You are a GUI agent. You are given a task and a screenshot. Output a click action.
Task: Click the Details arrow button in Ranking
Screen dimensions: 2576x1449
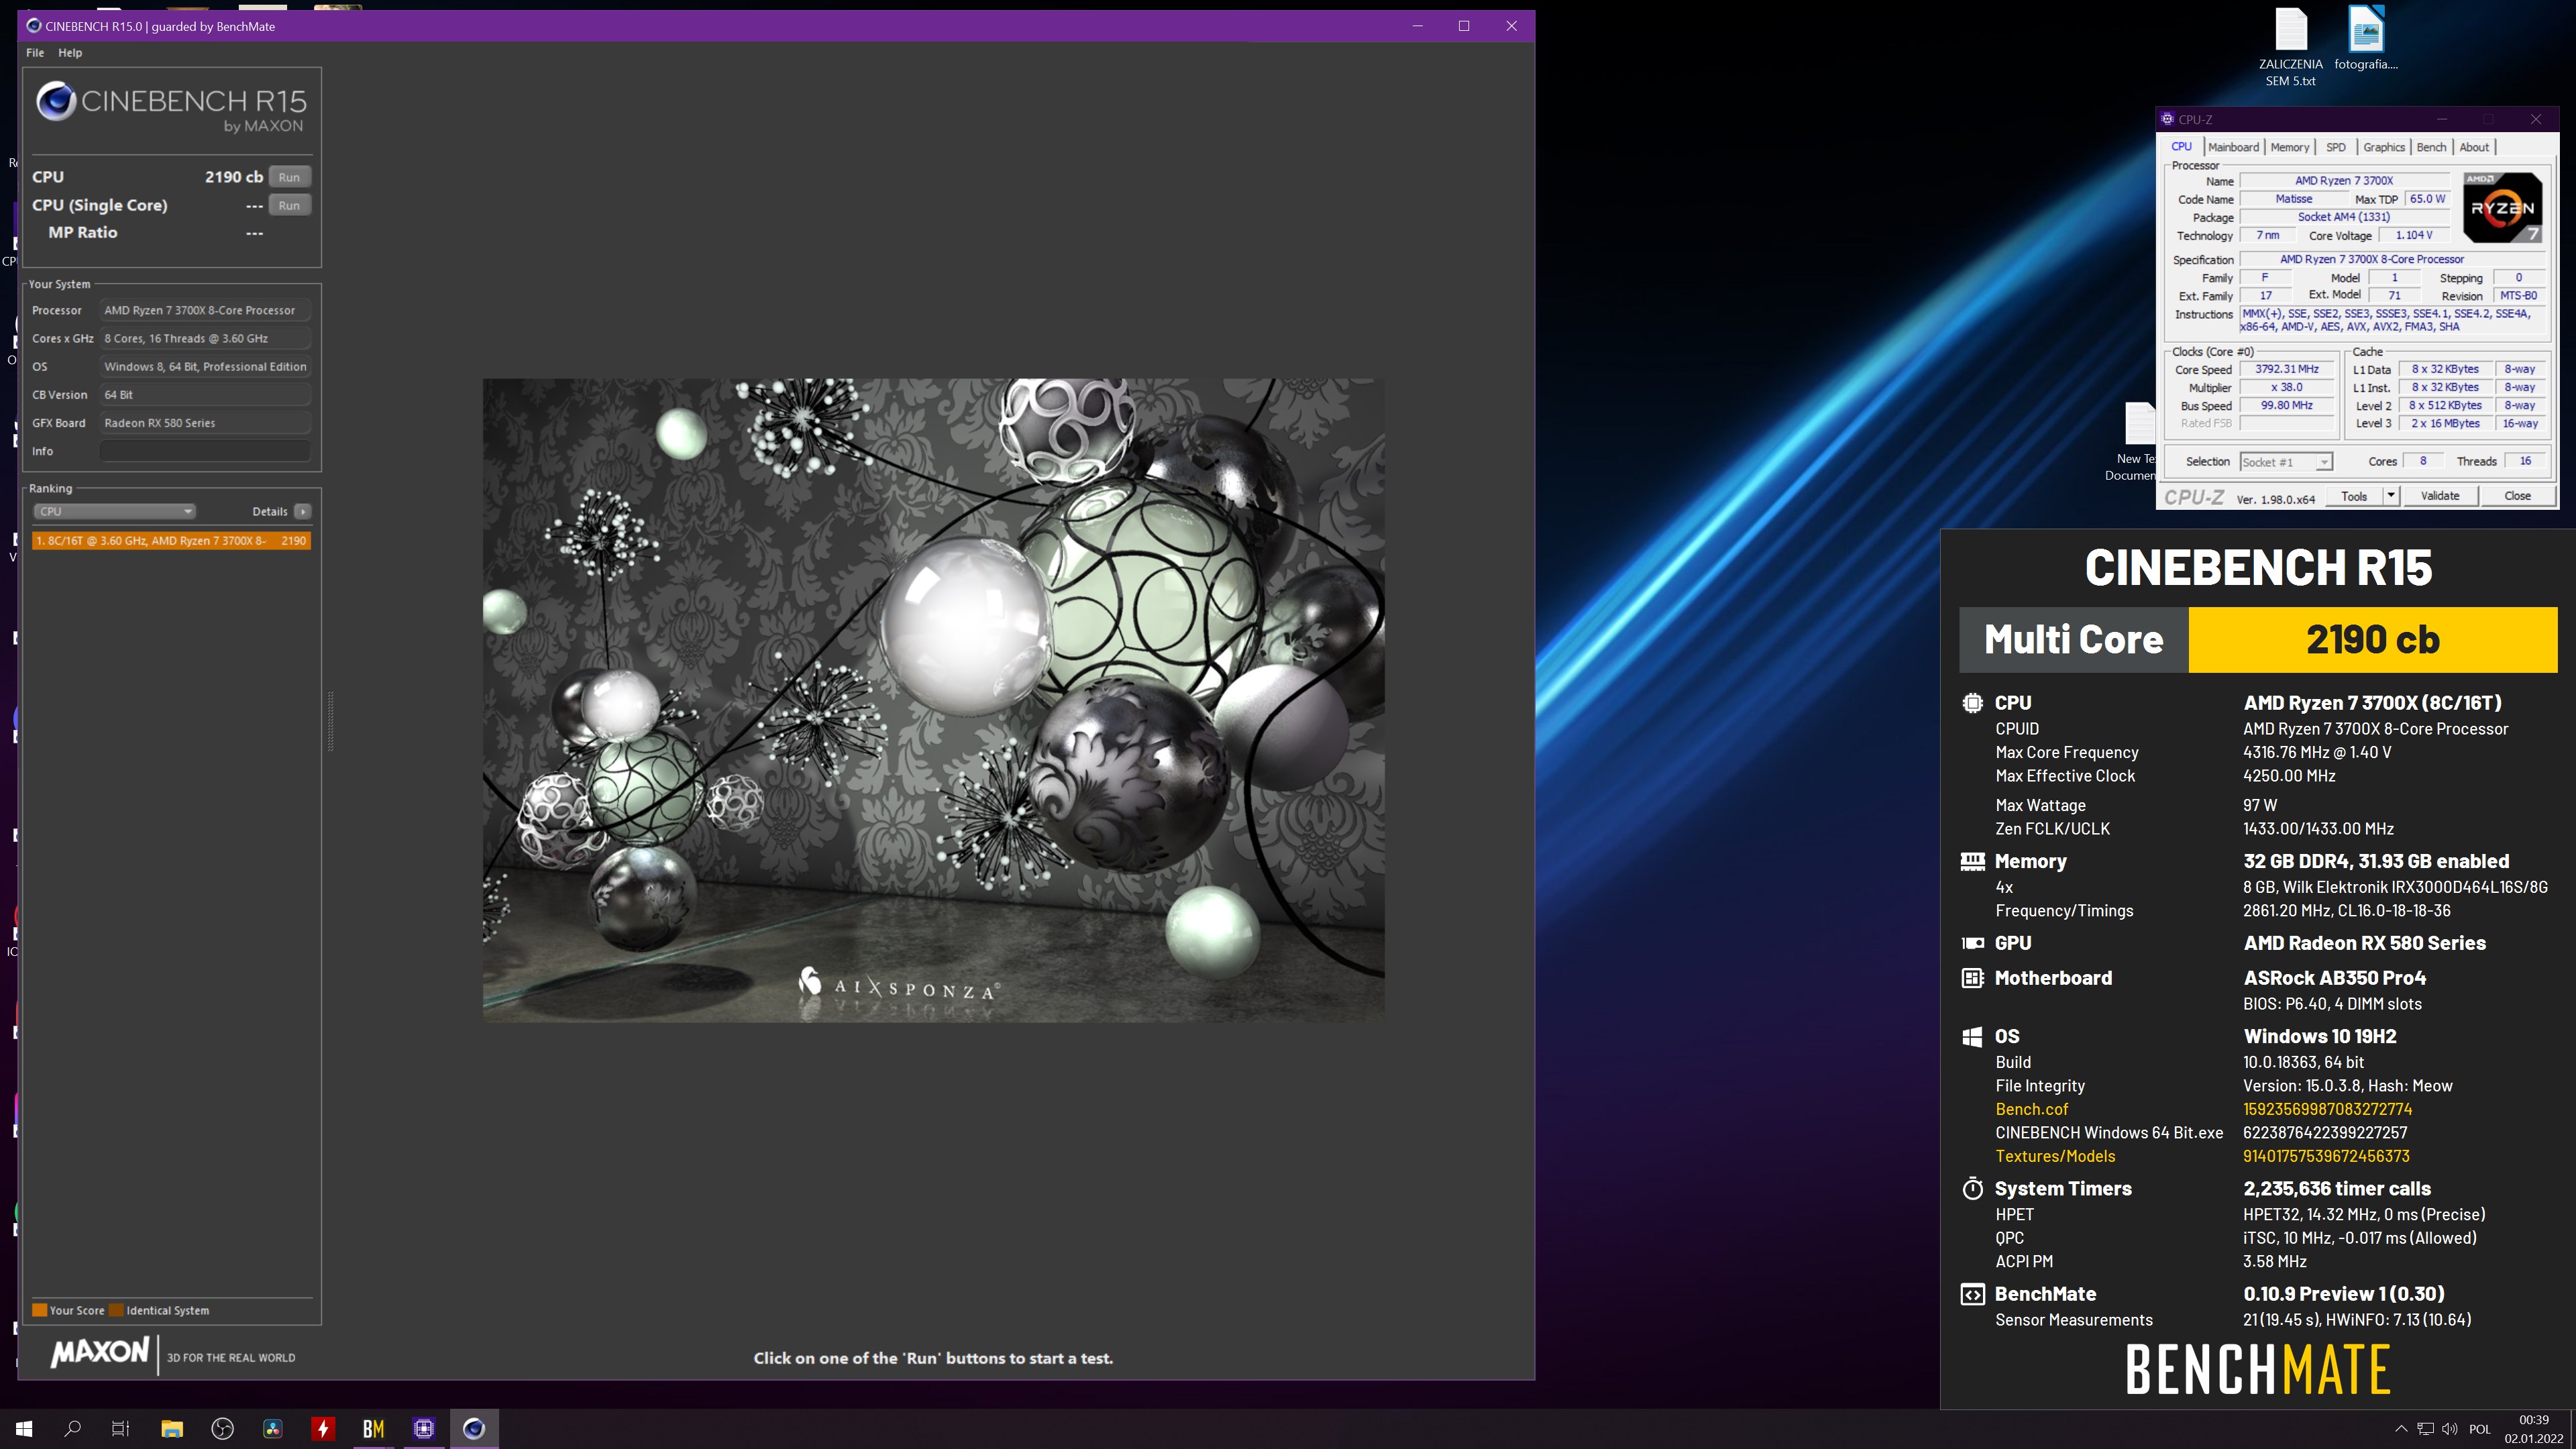(303, 511)
